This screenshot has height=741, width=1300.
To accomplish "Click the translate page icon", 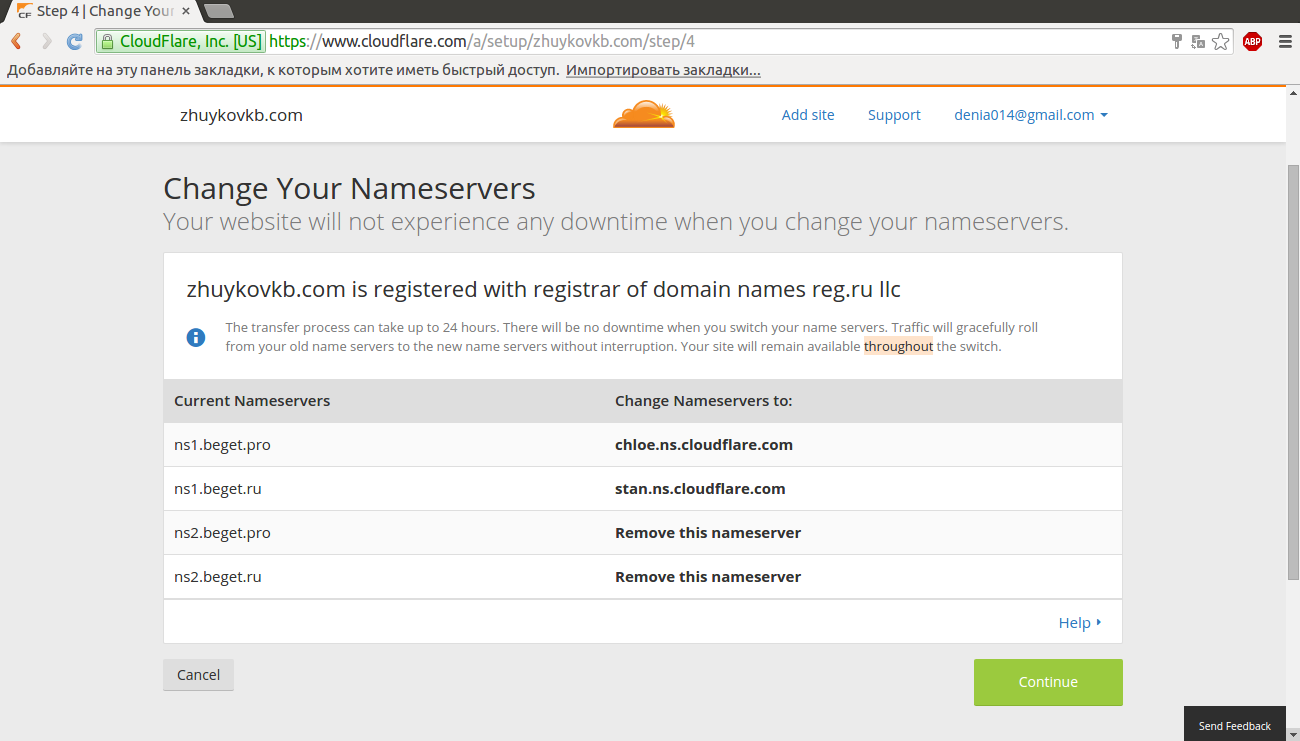I will [x=1198, y=42].
